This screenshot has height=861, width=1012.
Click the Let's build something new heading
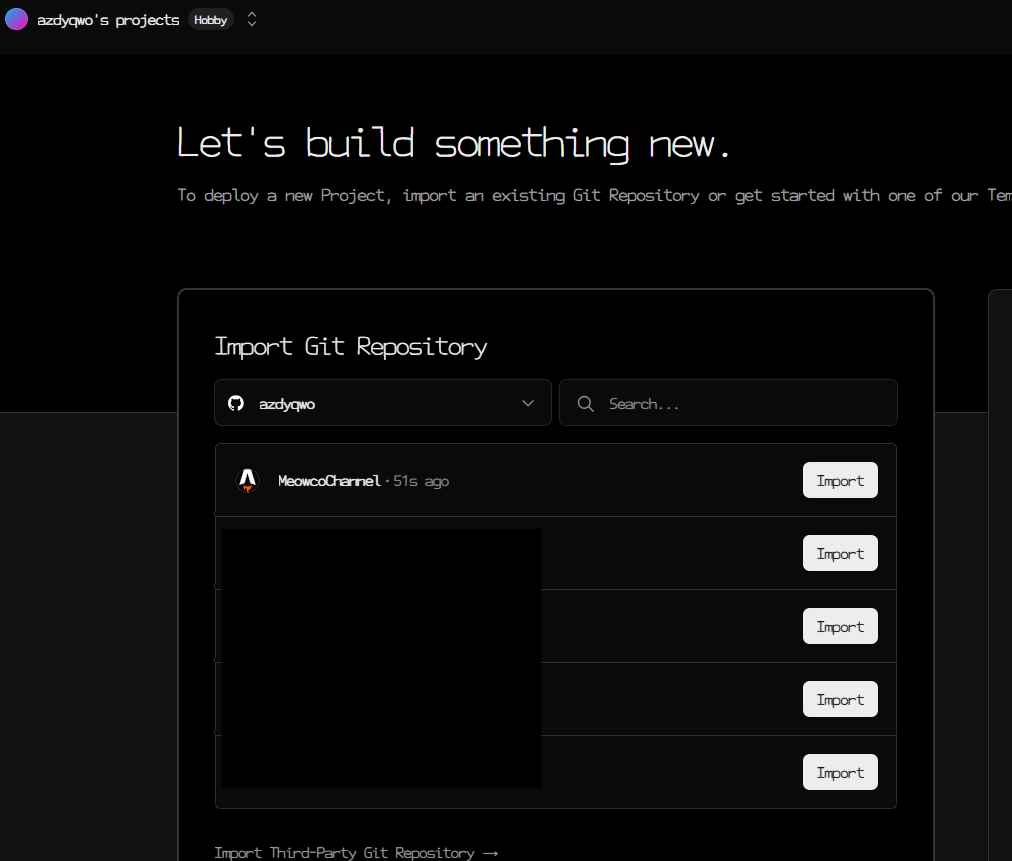(x=453, y=143)
